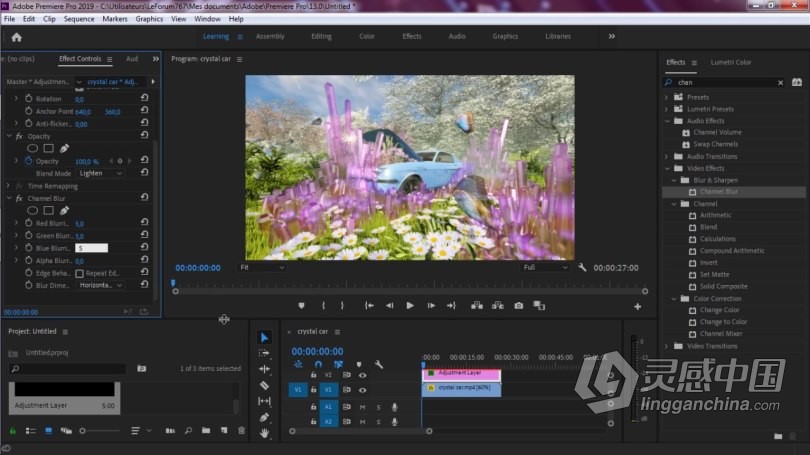Viewport: 810px width, 455px height.
Task: Select the Razor tool
Action: pyautogui.click(x=264, y=385)
